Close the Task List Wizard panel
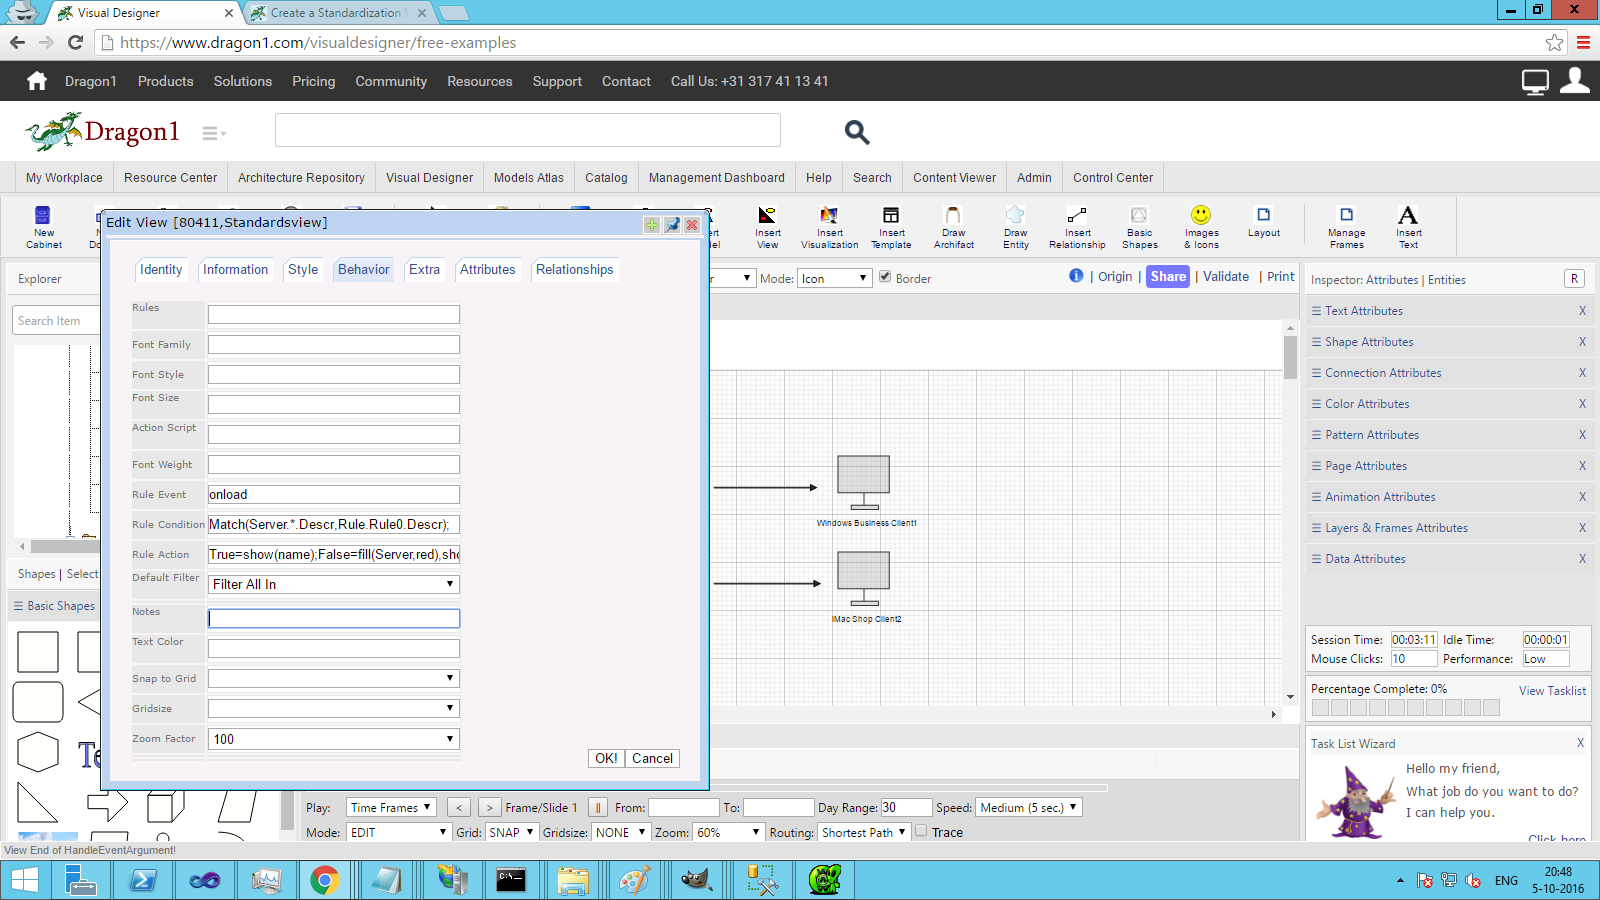 point(1580,743)
